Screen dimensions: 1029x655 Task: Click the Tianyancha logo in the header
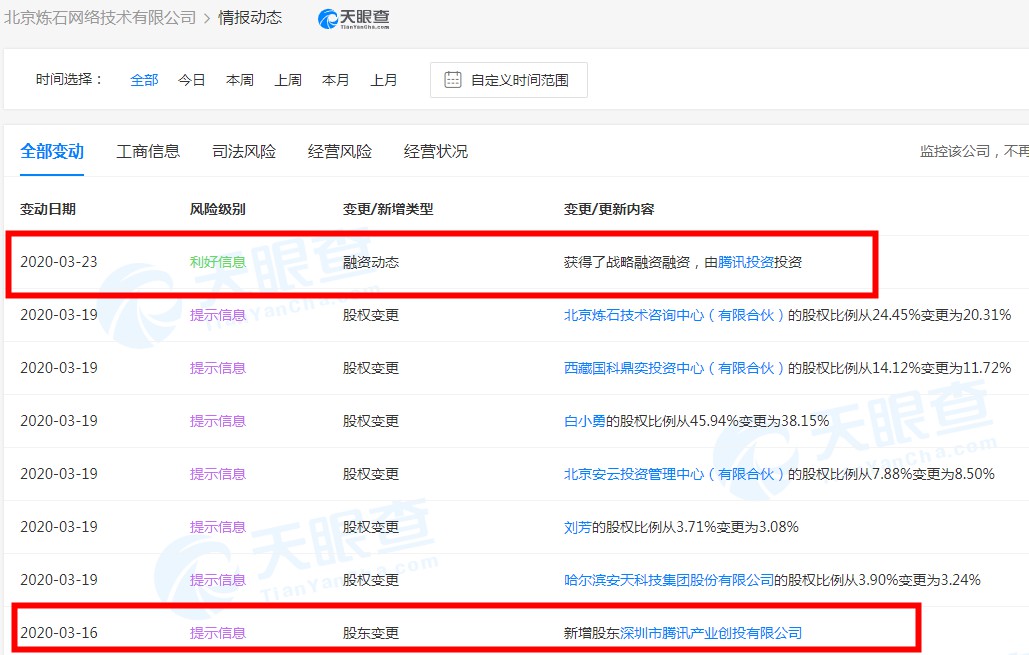click(354, 18)
